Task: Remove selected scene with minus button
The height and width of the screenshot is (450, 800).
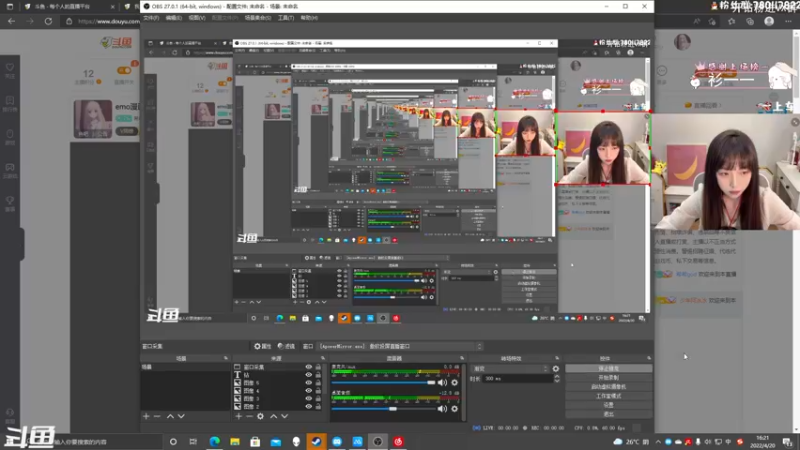Action: point(157,416)
